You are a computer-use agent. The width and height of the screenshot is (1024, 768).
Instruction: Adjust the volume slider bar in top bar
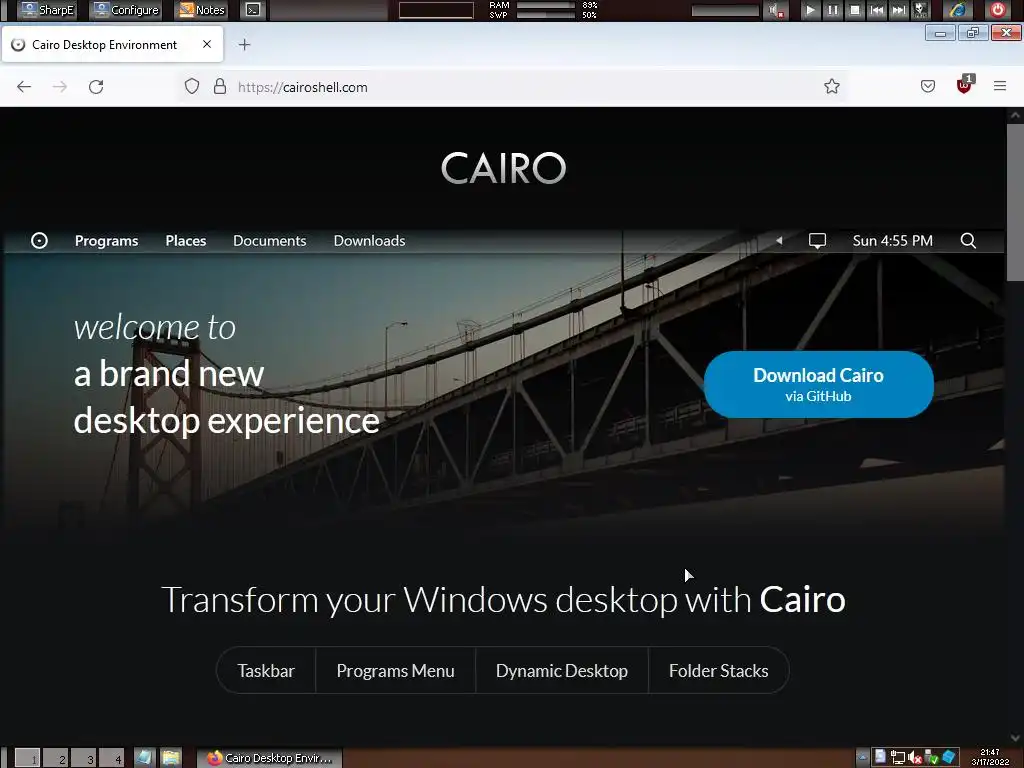(726, 10)
